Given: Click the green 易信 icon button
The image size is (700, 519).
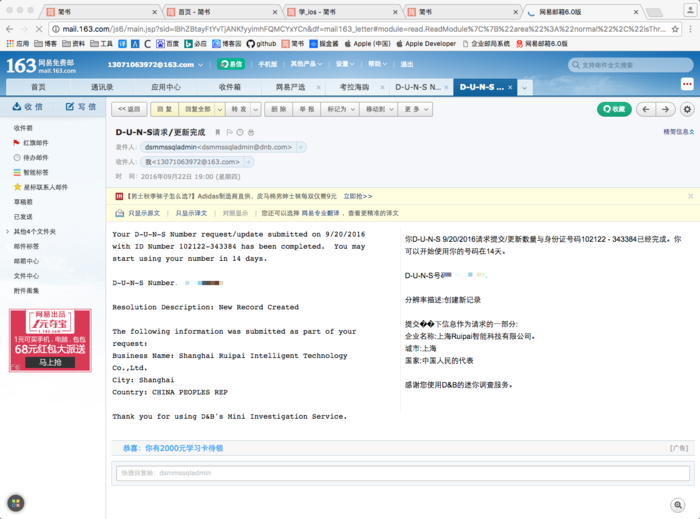Looking at the screenshot, I should (231, 64).
